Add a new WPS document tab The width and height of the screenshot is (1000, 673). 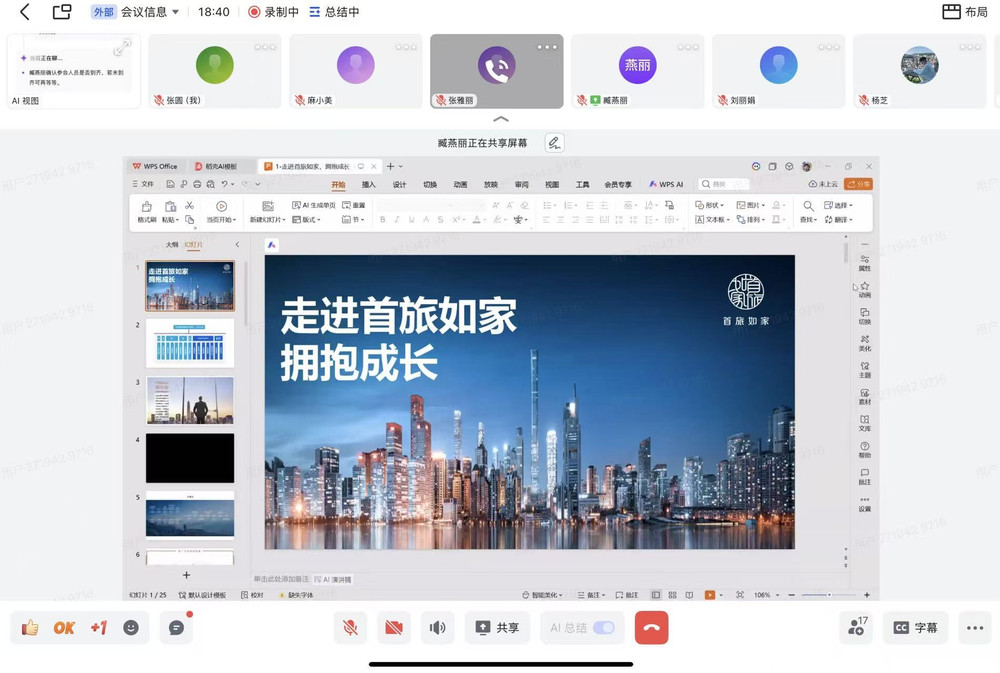[x=390, y=166]
